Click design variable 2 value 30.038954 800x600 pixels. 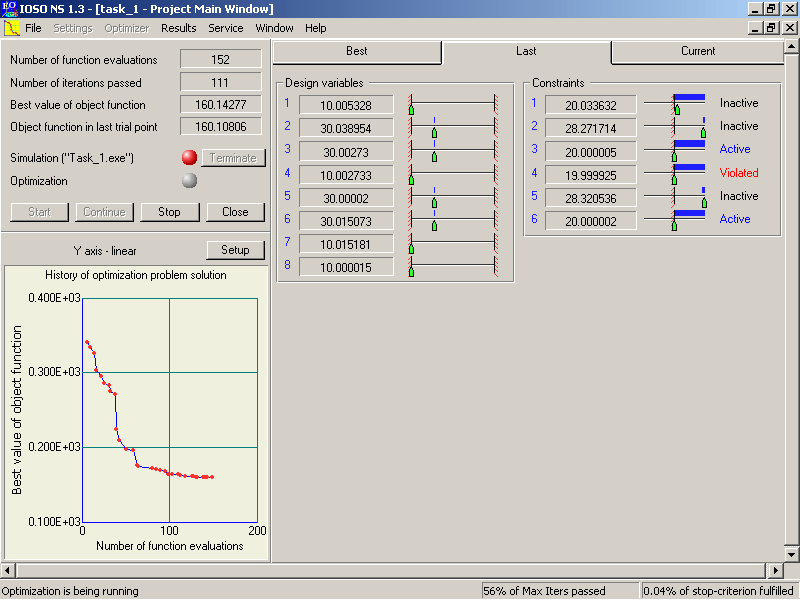346,129
